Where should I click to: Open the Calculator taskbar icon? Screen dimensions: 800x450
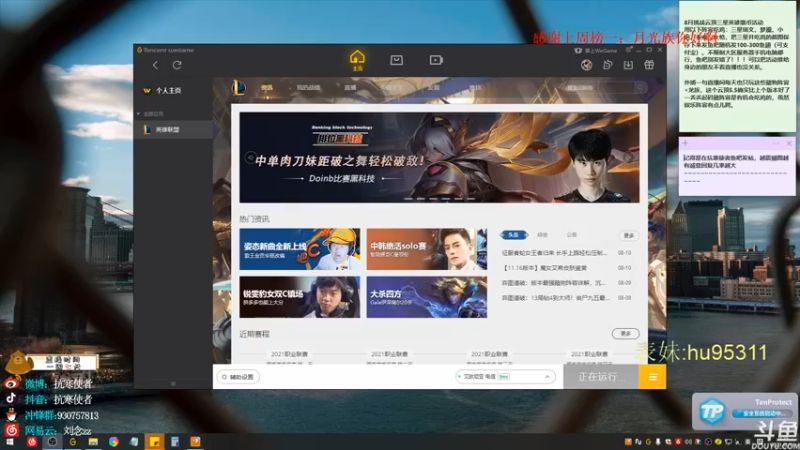(x=174, y=442)
